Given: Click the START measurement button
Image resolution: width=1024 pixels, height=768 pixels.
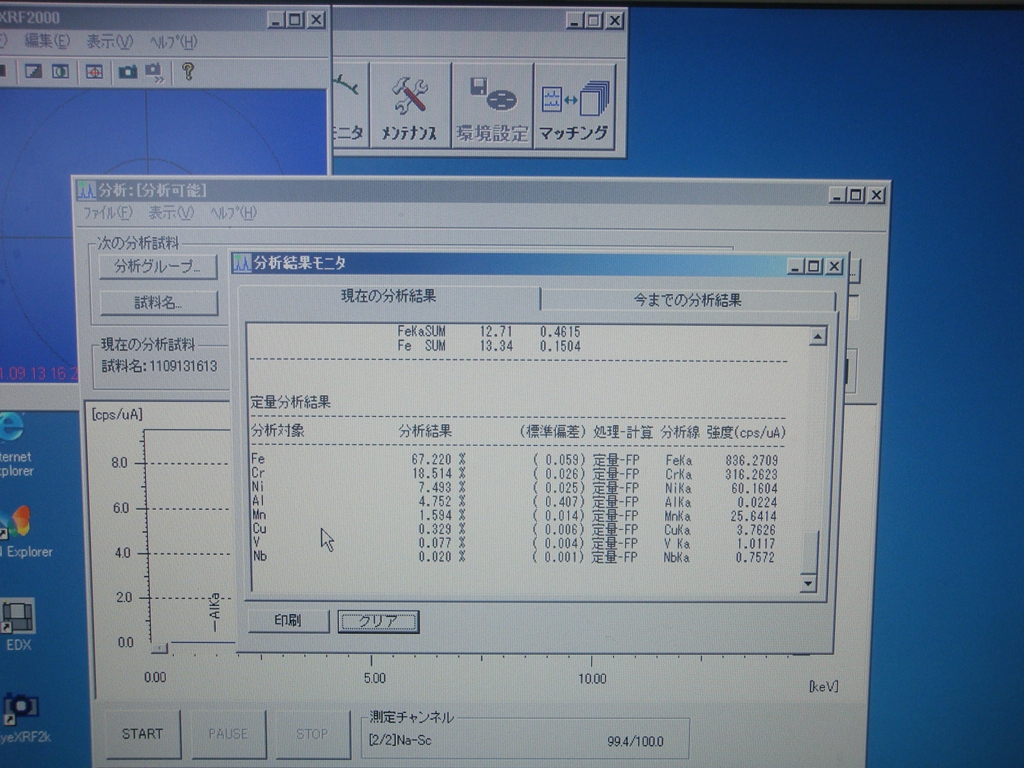Looking at the screenshot, I should [142, 734].
